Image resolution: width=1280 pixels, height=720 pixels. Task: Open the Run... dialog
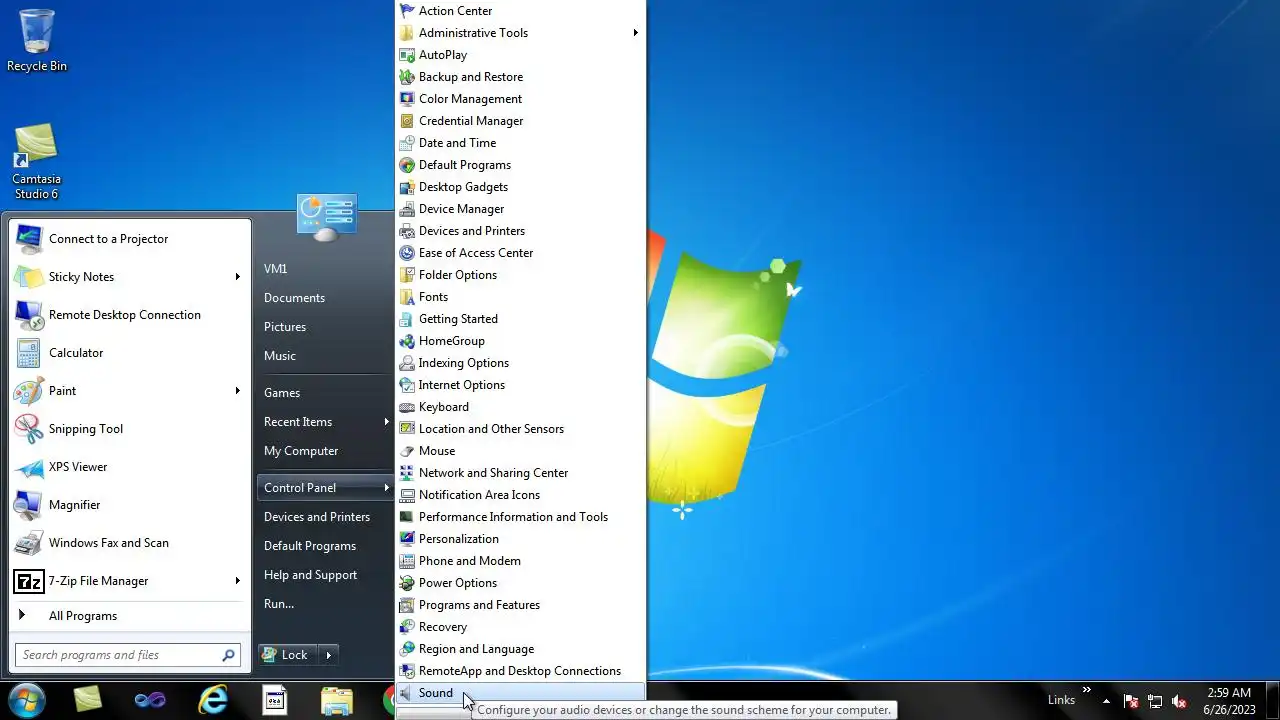click(x=279, y=604)
